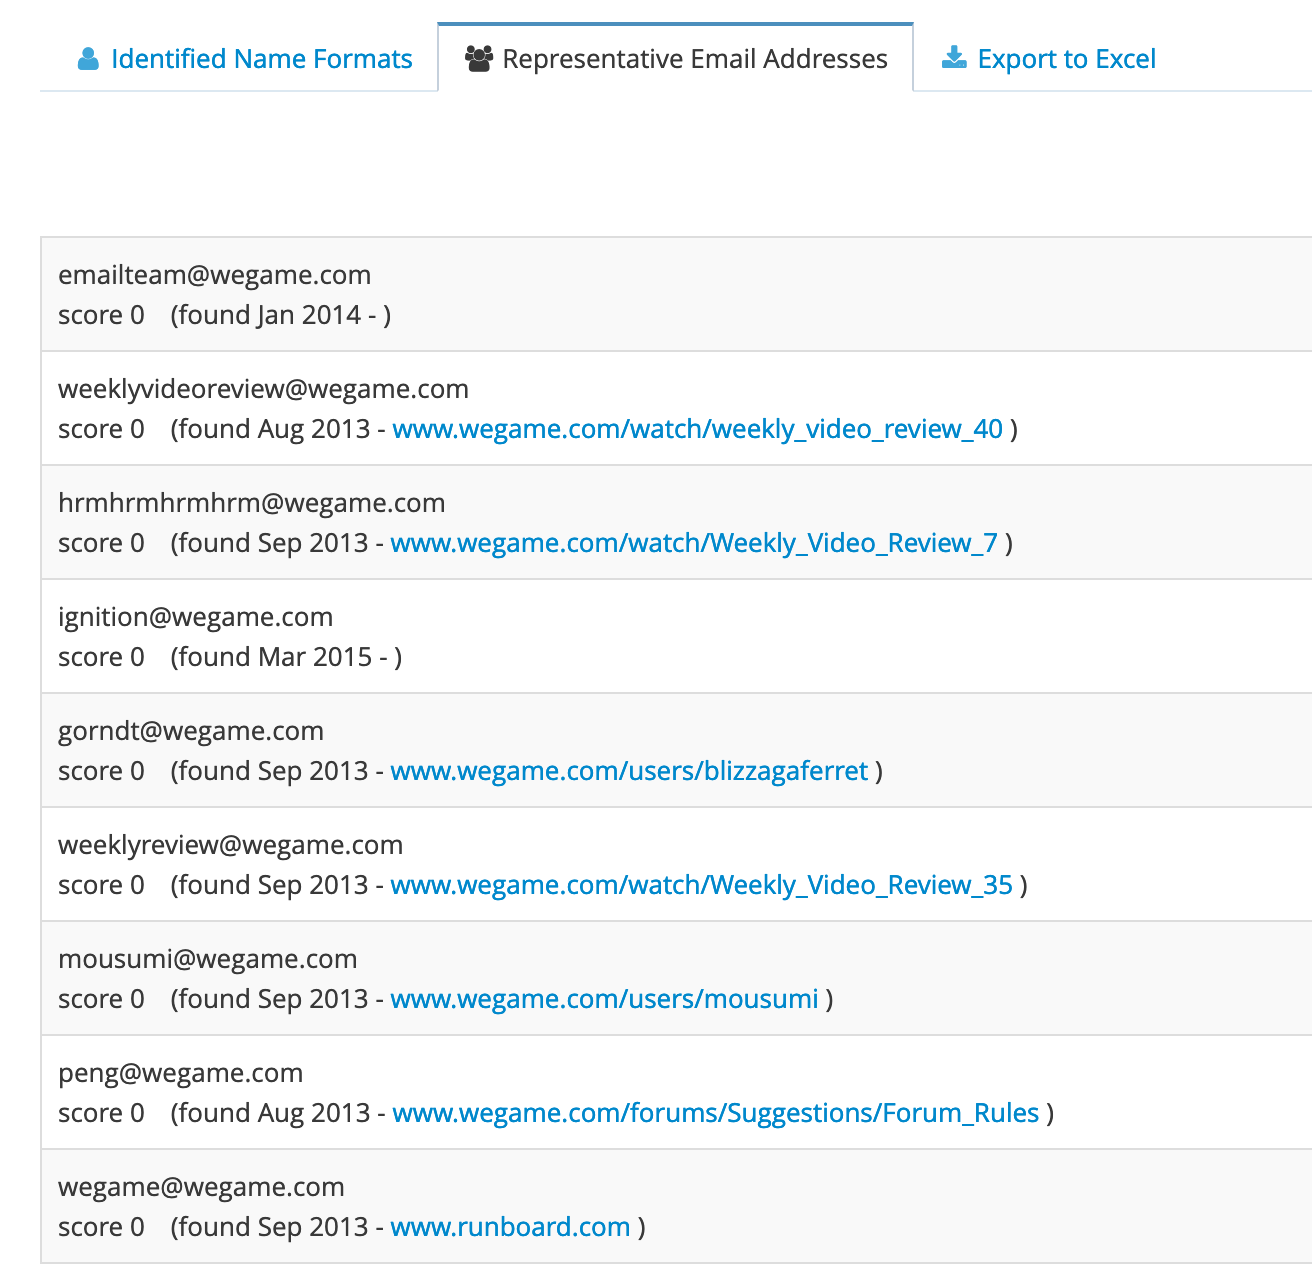
Task: Select the Representative Email Addresses tab
Action: point(676,59)
